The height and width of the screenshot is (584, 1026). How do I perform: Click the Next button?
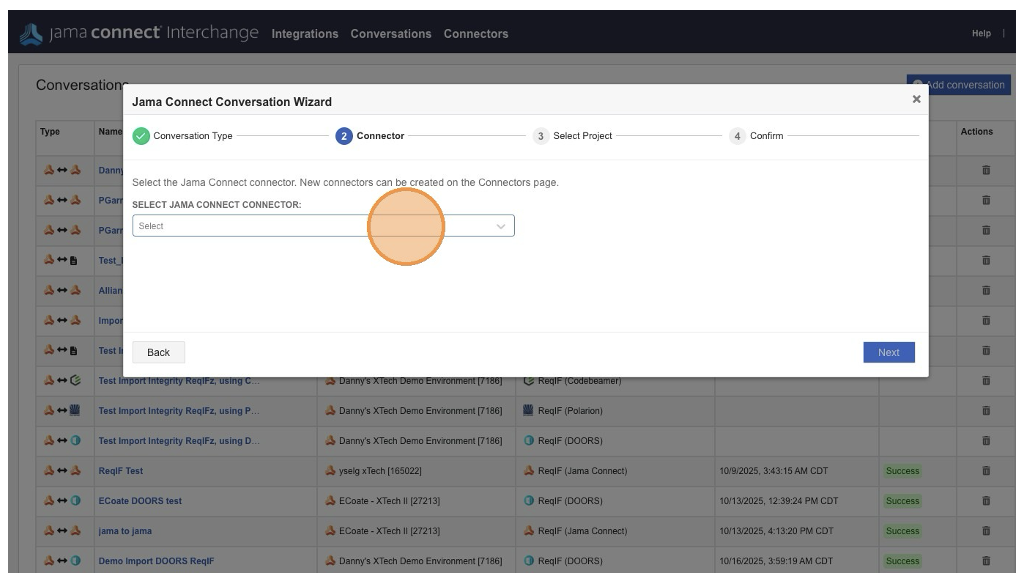click(889, 352)
